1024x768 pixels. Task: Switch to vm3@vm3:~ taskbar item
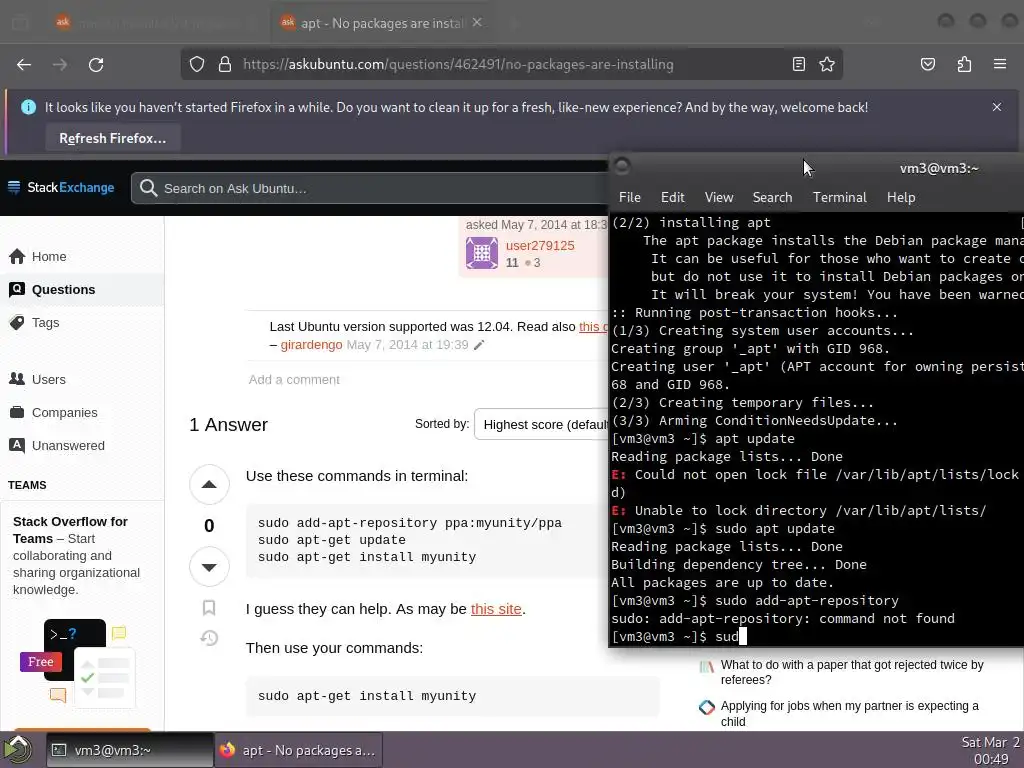pyautogui.click(x=129, y=750)
